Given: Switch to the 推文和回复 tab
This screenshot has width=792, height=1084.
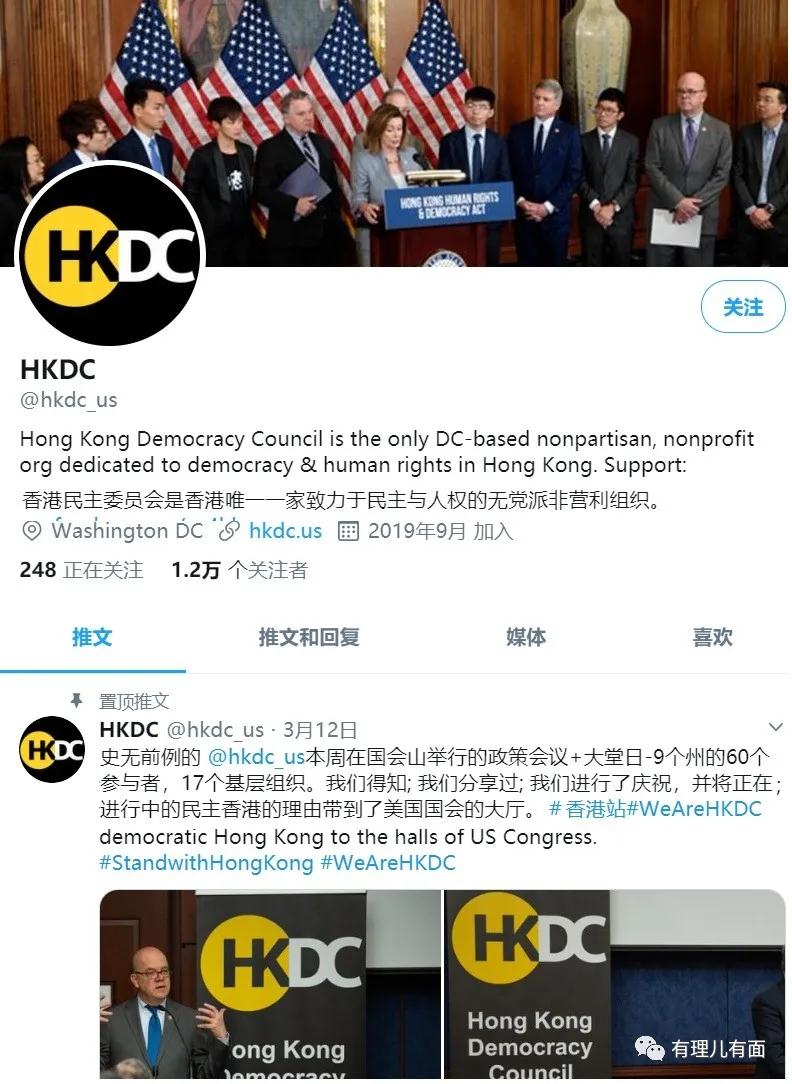Looking at the screenshot, I should click(x=308, y=637).
